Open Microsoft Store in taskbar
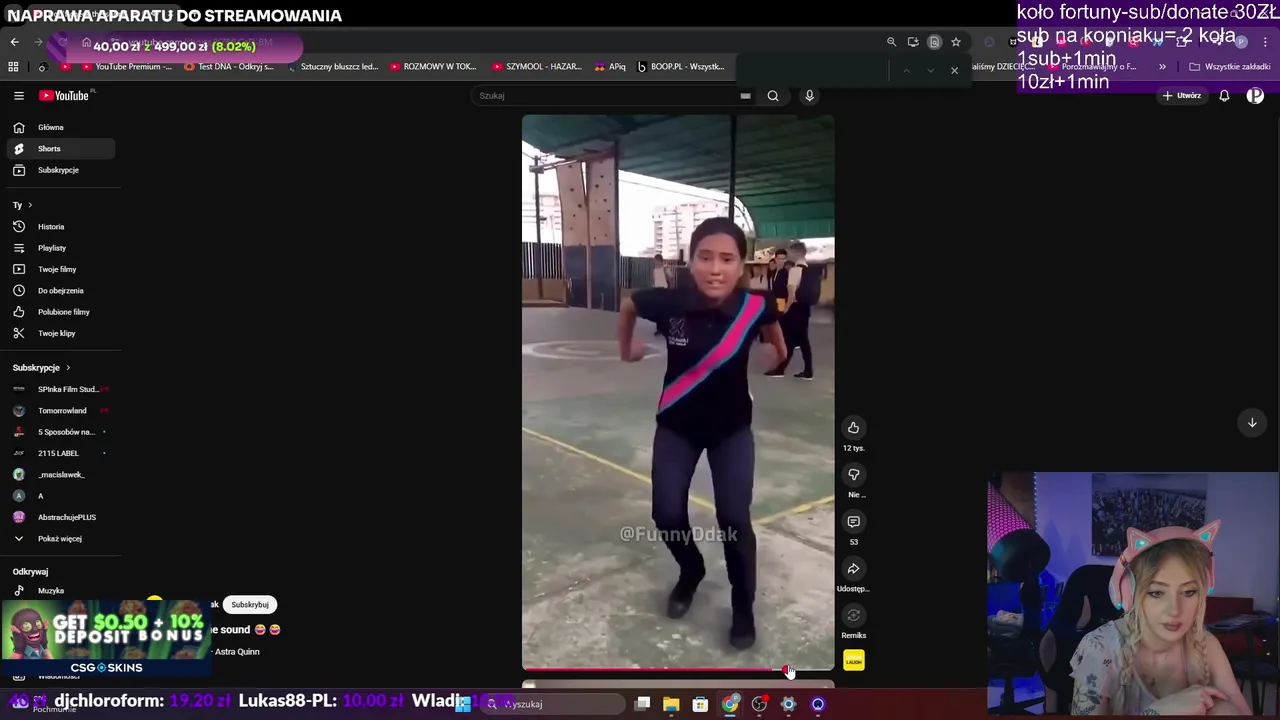1280x720 pixels. pyautogui.click(x=700, y=704)
